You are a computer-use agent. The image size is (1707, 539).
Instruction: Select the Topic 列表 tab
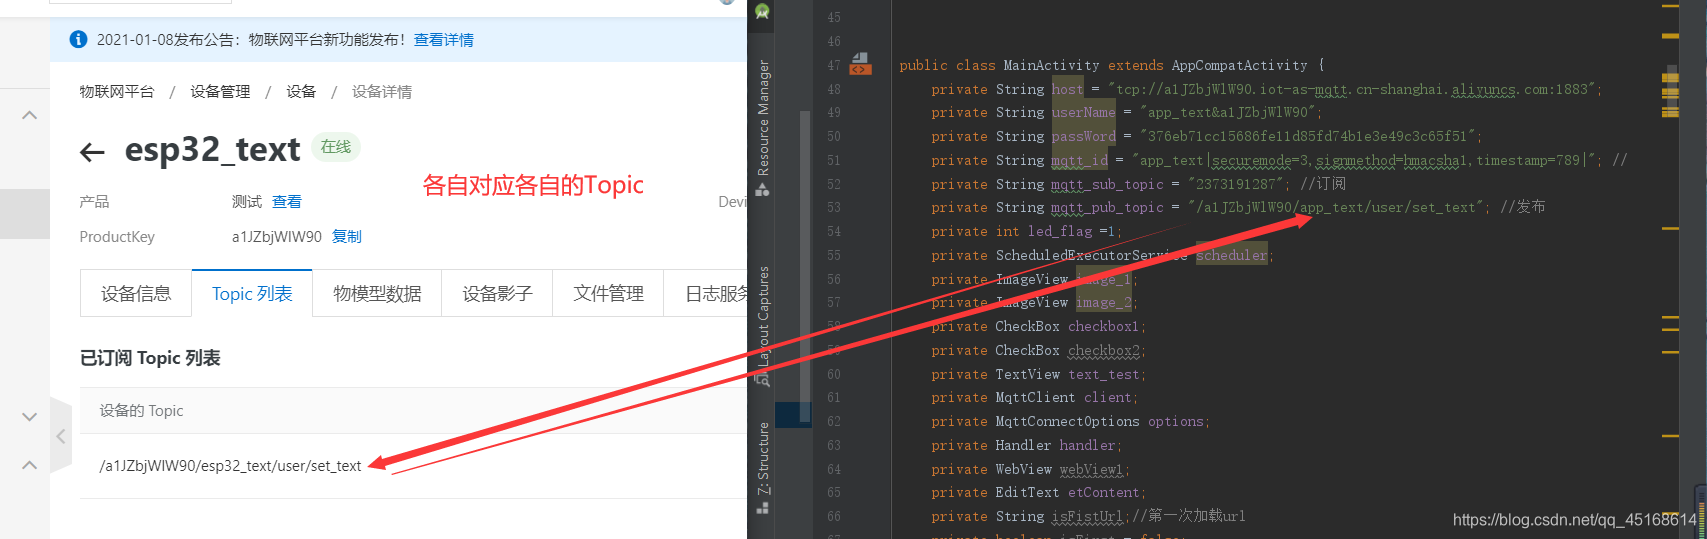(x=252, y=293)
